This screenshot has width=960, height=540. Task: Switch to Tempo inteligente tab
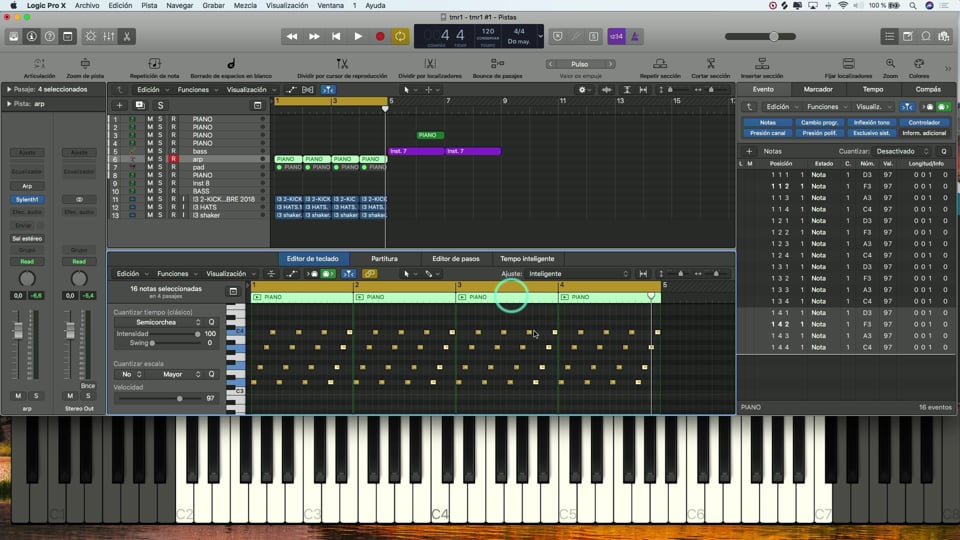click(x=527, y=259)
